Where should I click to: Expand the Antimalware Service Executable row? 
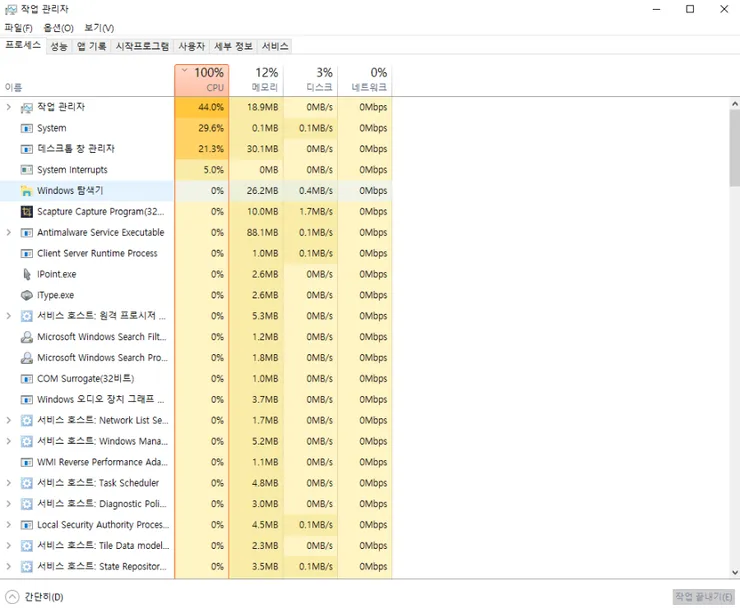pyautogui.click(x=8, y=233)
